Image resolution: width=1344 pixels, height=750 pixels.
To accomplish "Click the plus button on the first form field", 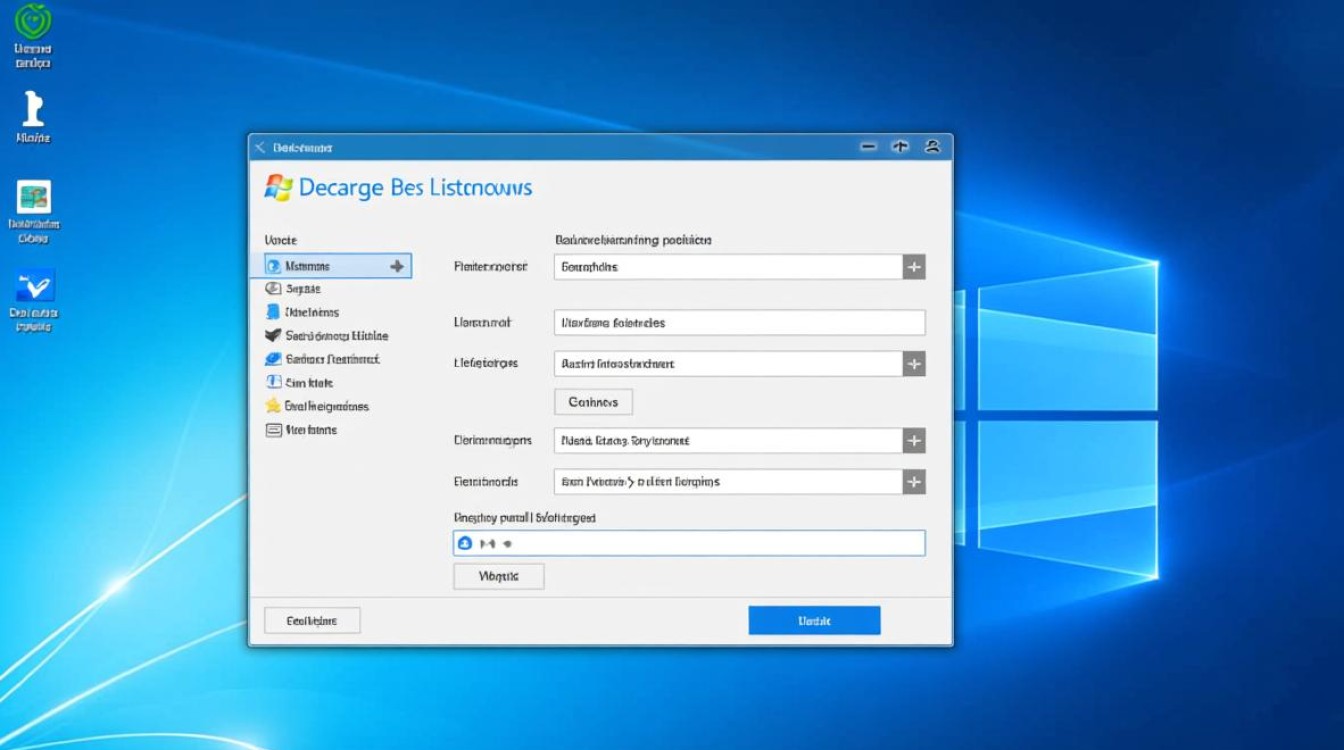I will [x=913, y=267].
